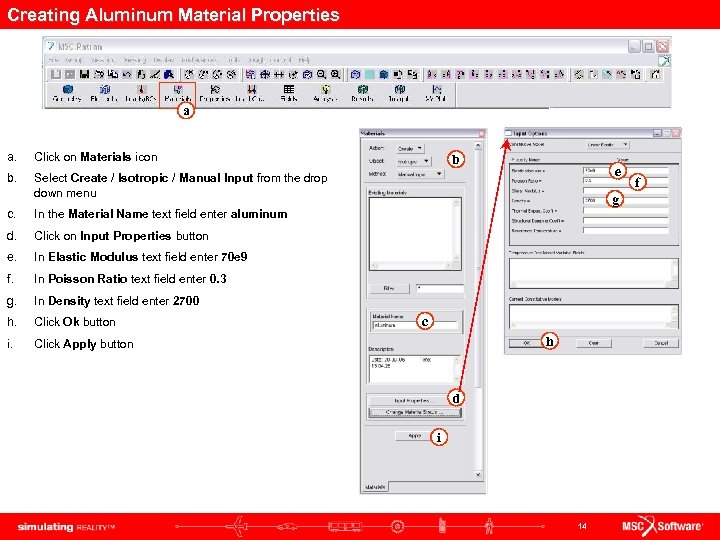Open the Viewing menu
720x540 pixels.
coord(134,60)
